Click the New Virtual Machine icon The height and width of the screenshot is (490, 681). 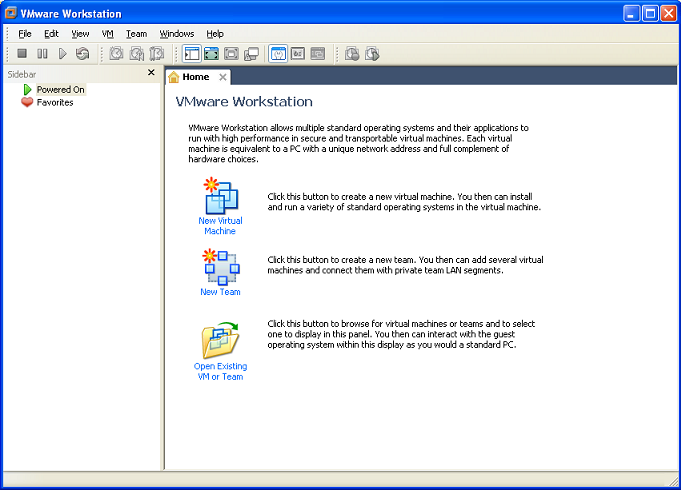(x=221, y=195)
